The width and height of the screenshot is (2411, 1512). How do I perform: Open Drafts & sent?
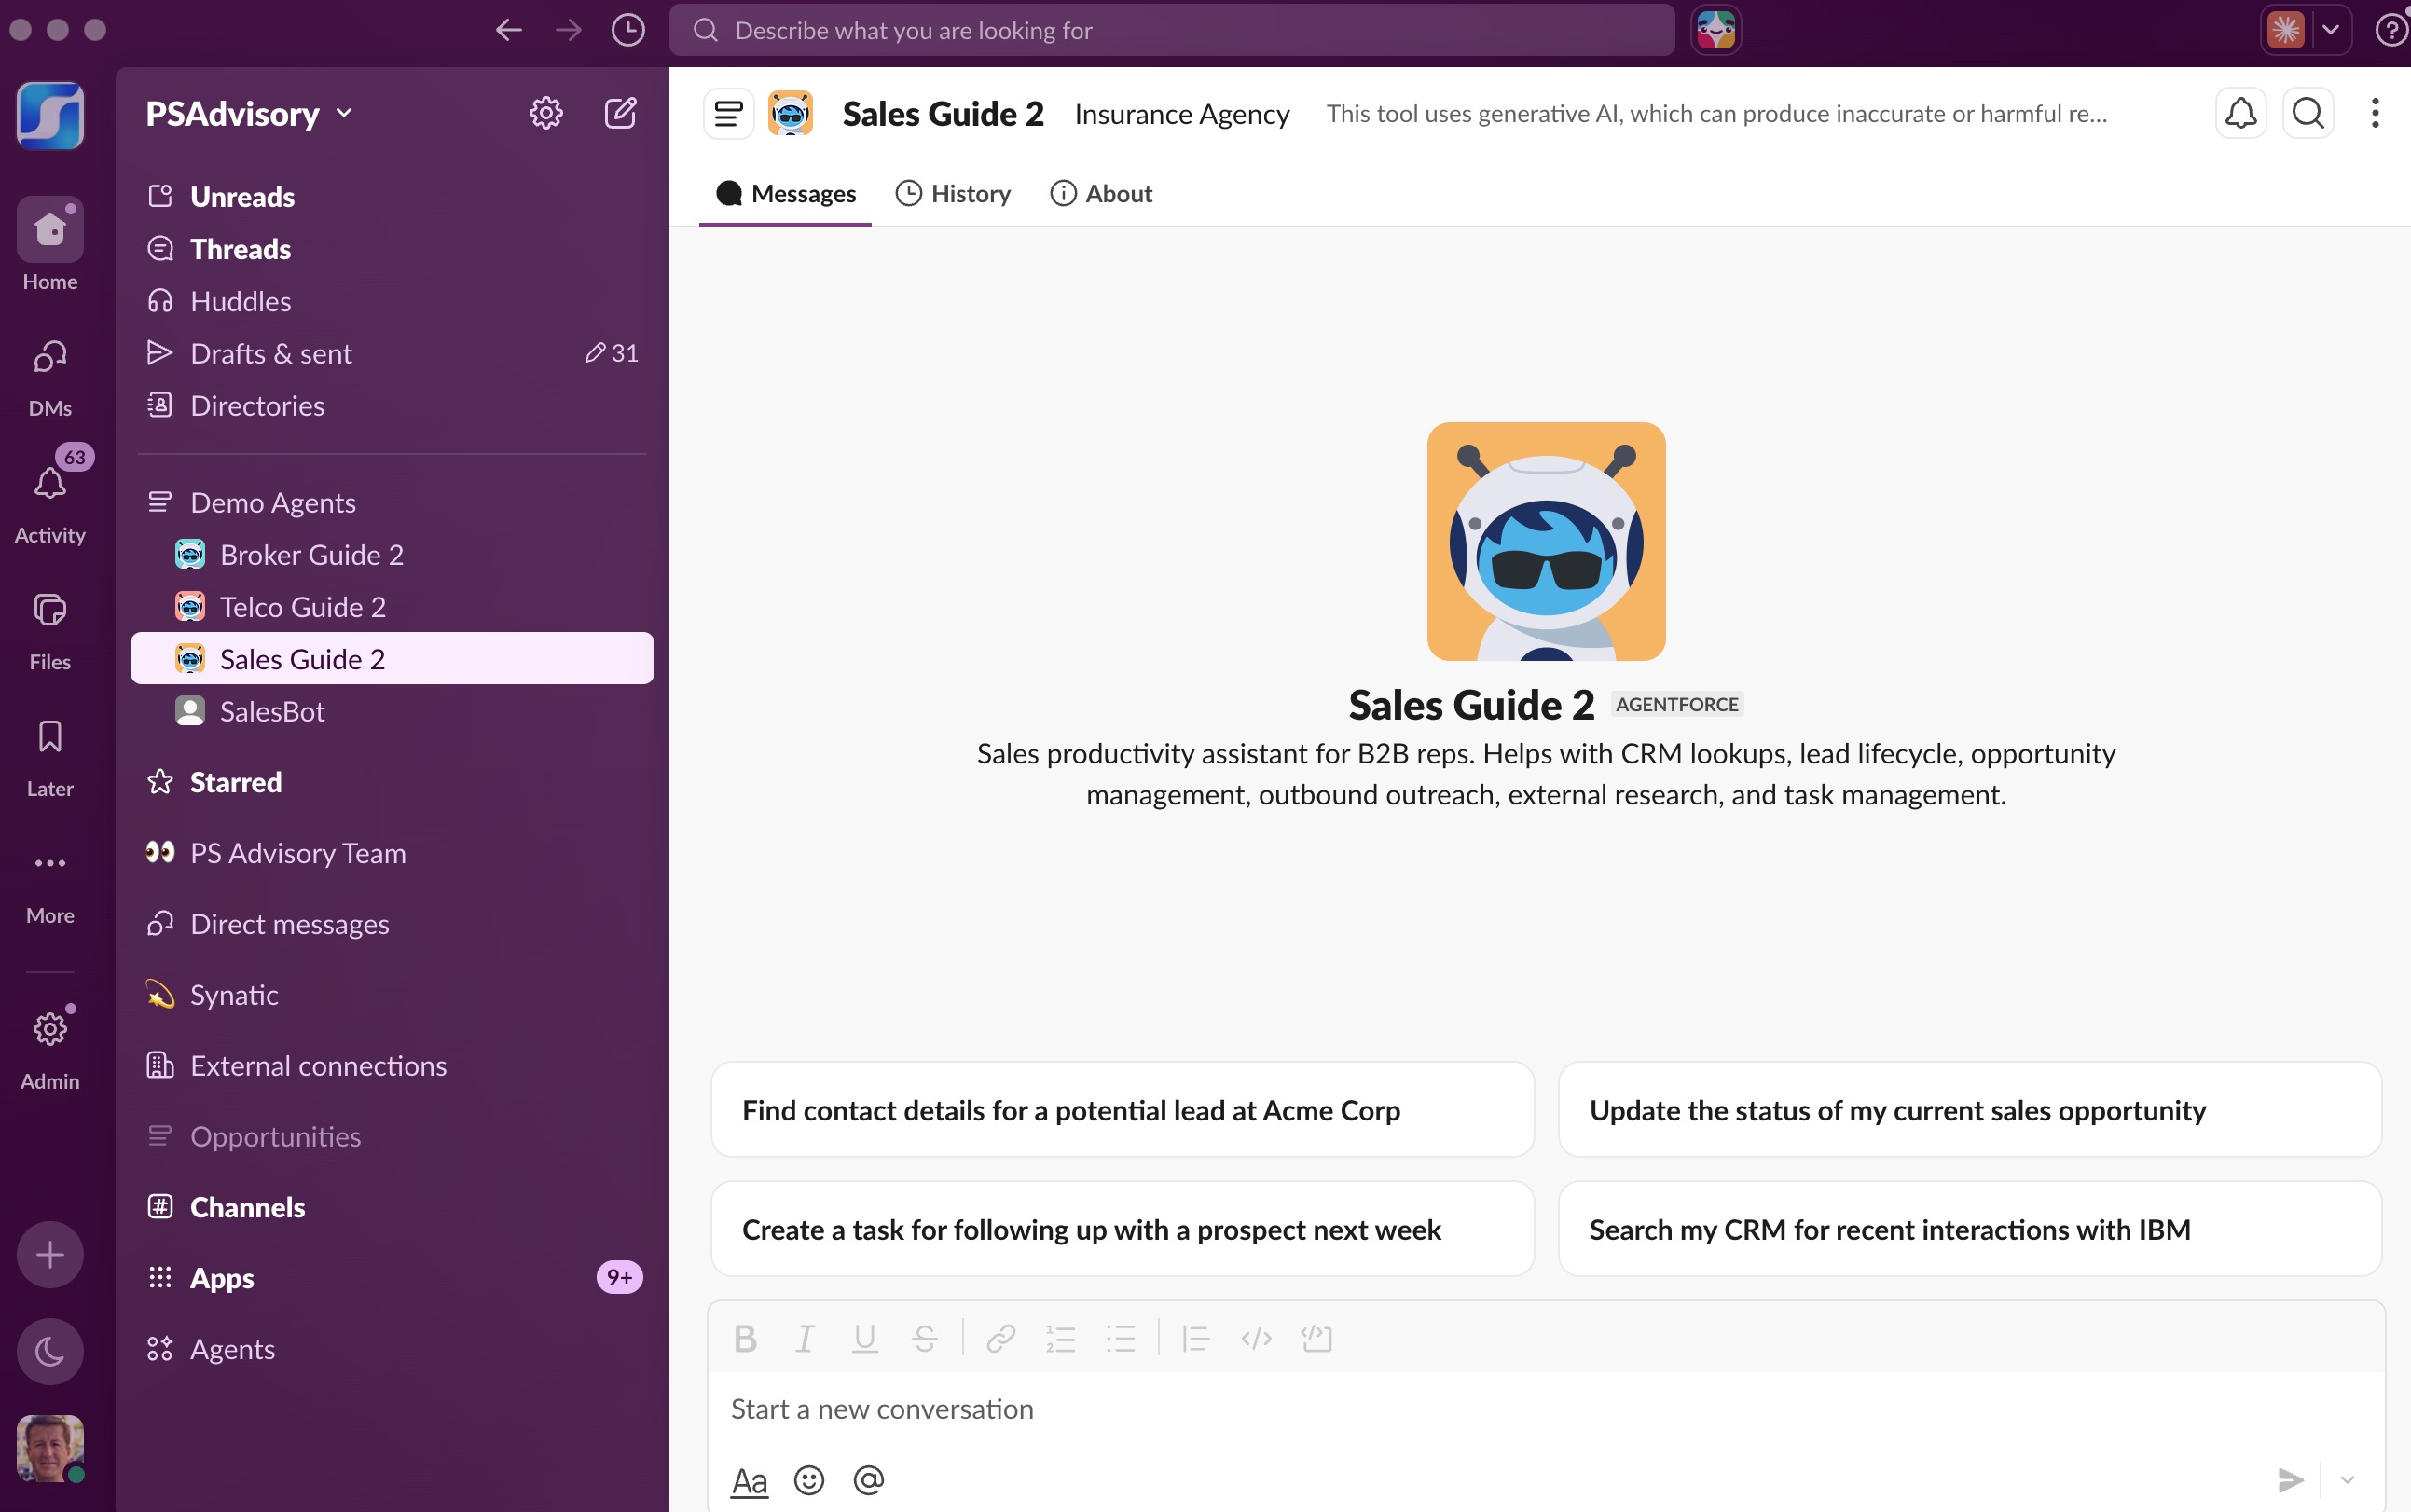392,353
